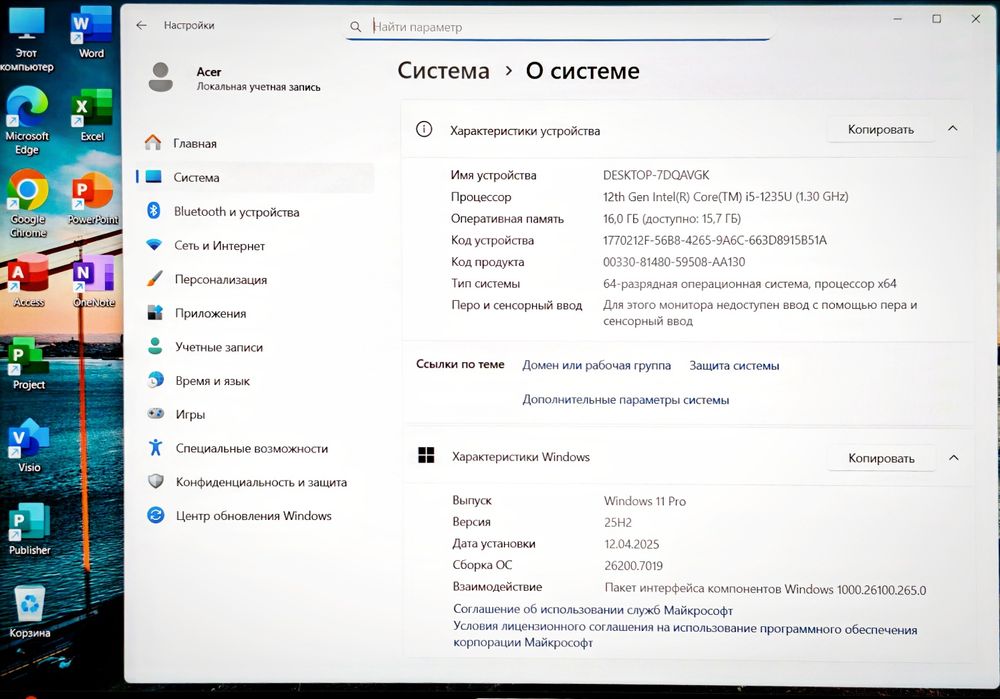Click the Acer user avatar icon
This screenshot has width=1000, height=699.
coord(161,77)
